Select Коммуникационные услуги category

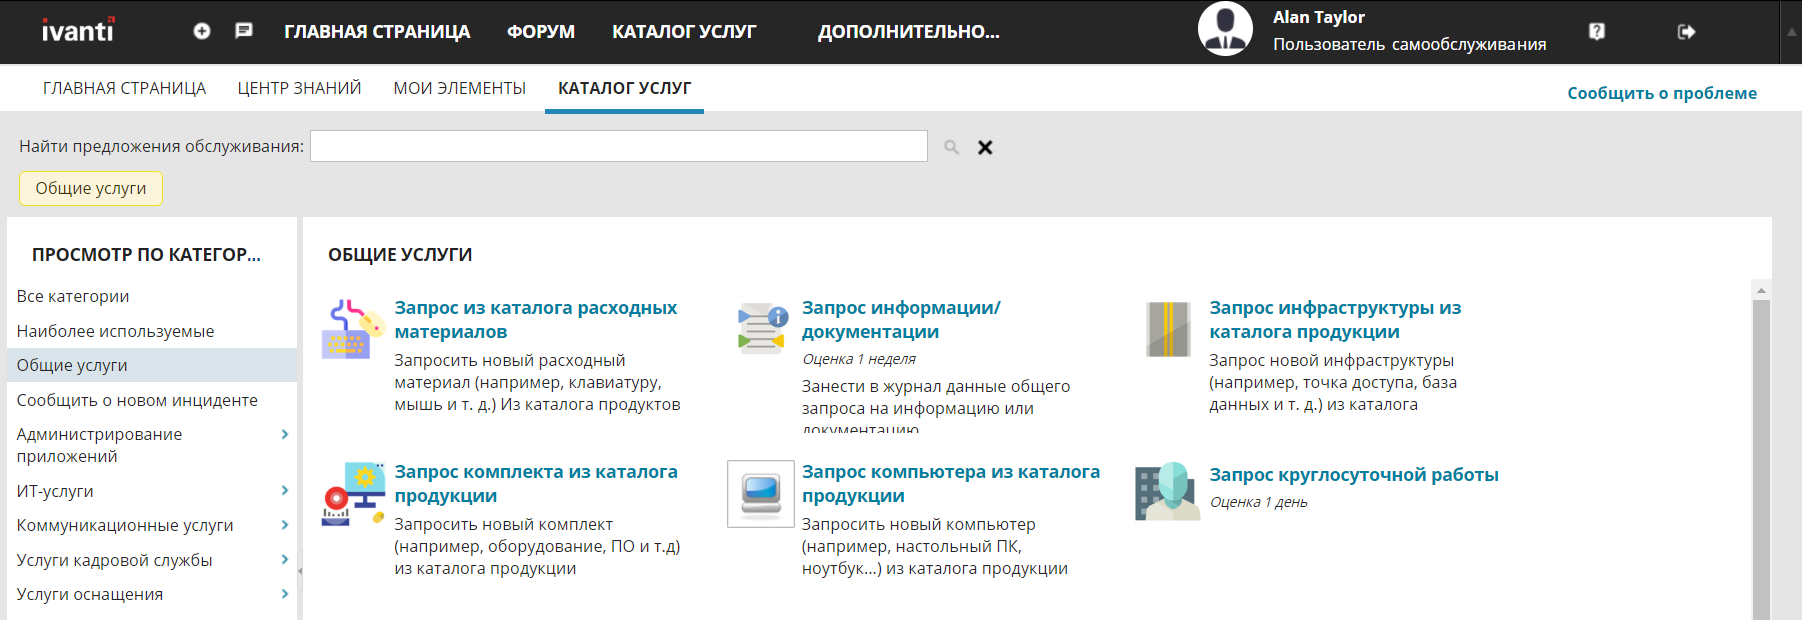125,525
